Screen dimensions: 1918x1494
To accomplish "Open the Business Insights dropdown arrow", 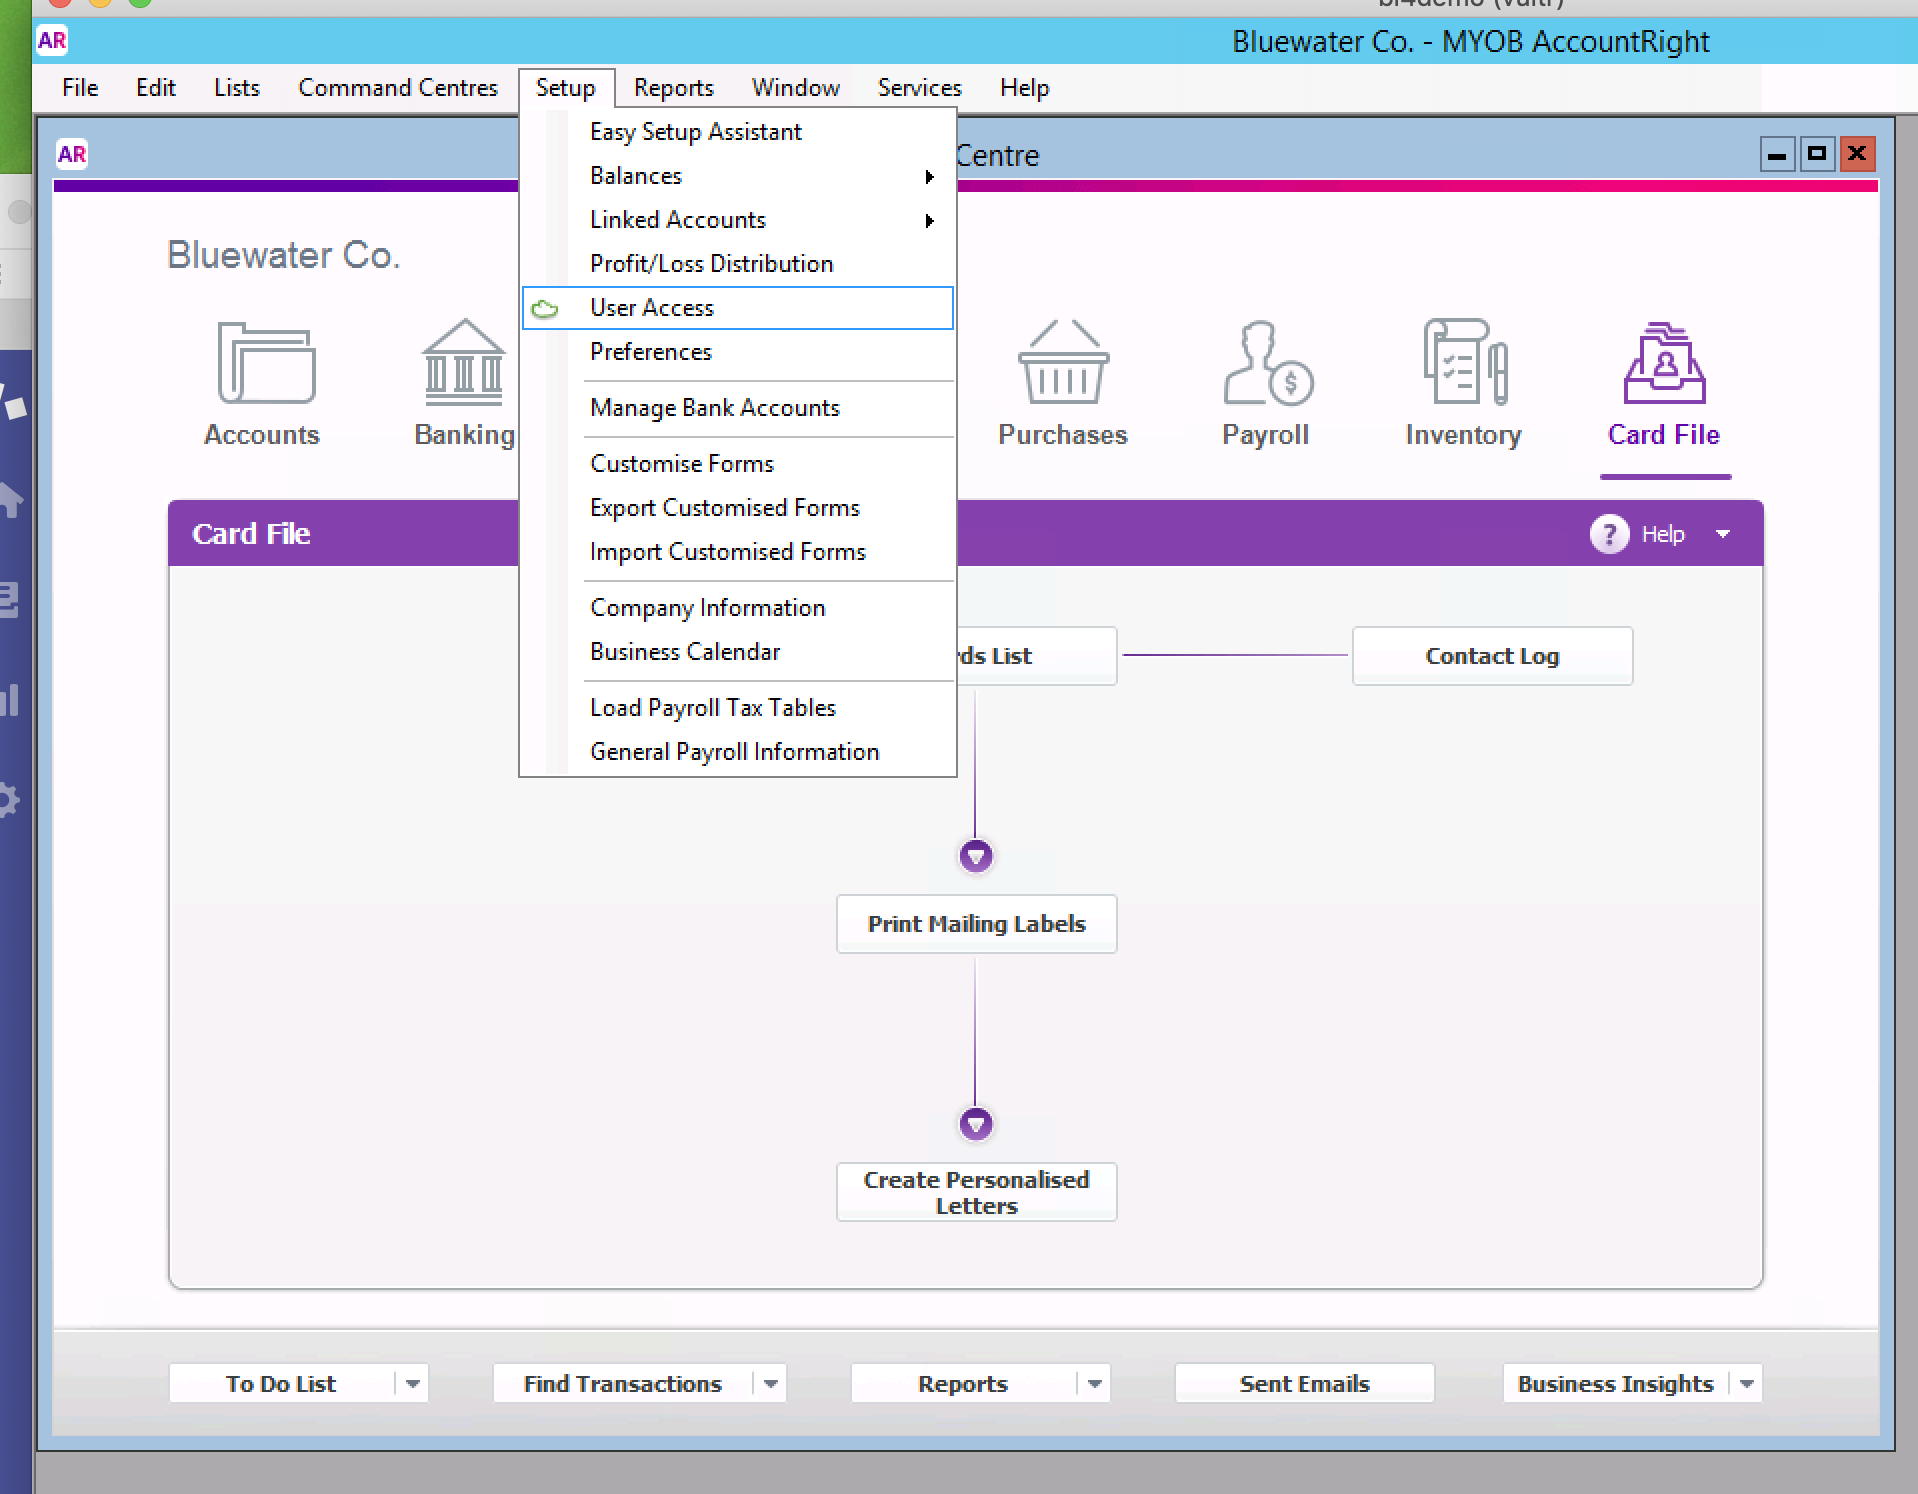I will coord(1746,1384).
